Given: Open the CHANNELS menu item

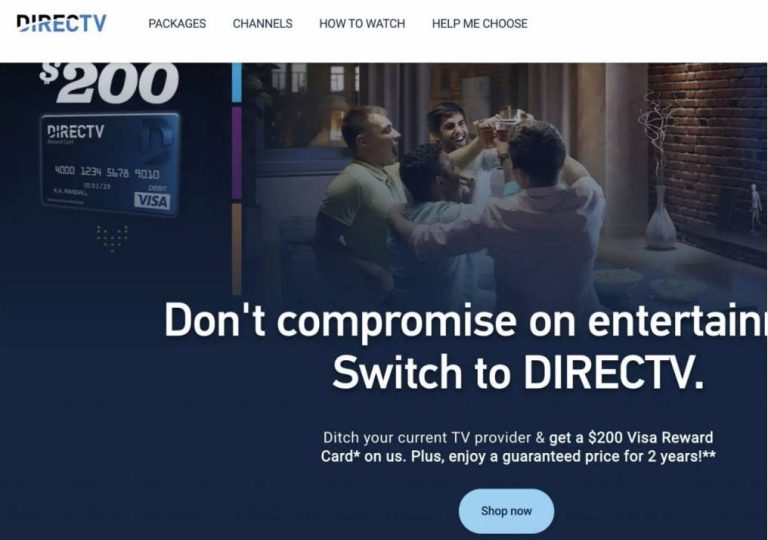Looking at the screenshot, I should 263,24.
